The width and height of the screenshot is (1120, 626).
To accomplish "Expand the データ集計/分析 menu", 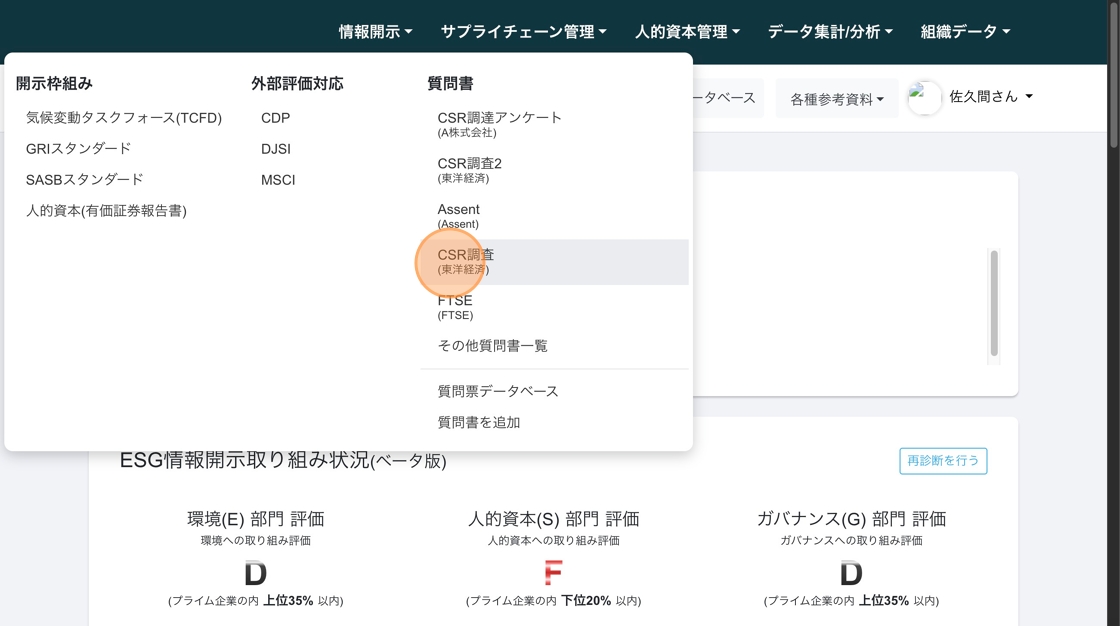I will pos(830,32).
